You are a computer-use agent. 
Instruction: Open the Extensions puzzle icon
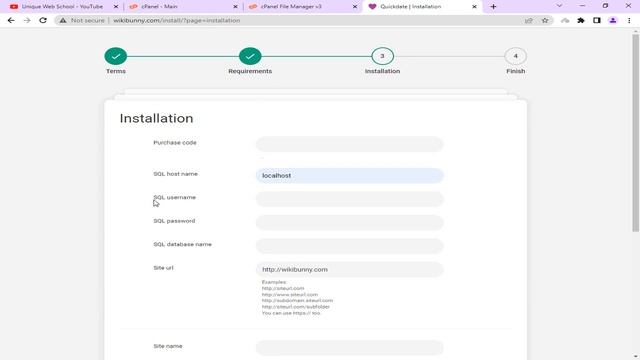(581, 20)
